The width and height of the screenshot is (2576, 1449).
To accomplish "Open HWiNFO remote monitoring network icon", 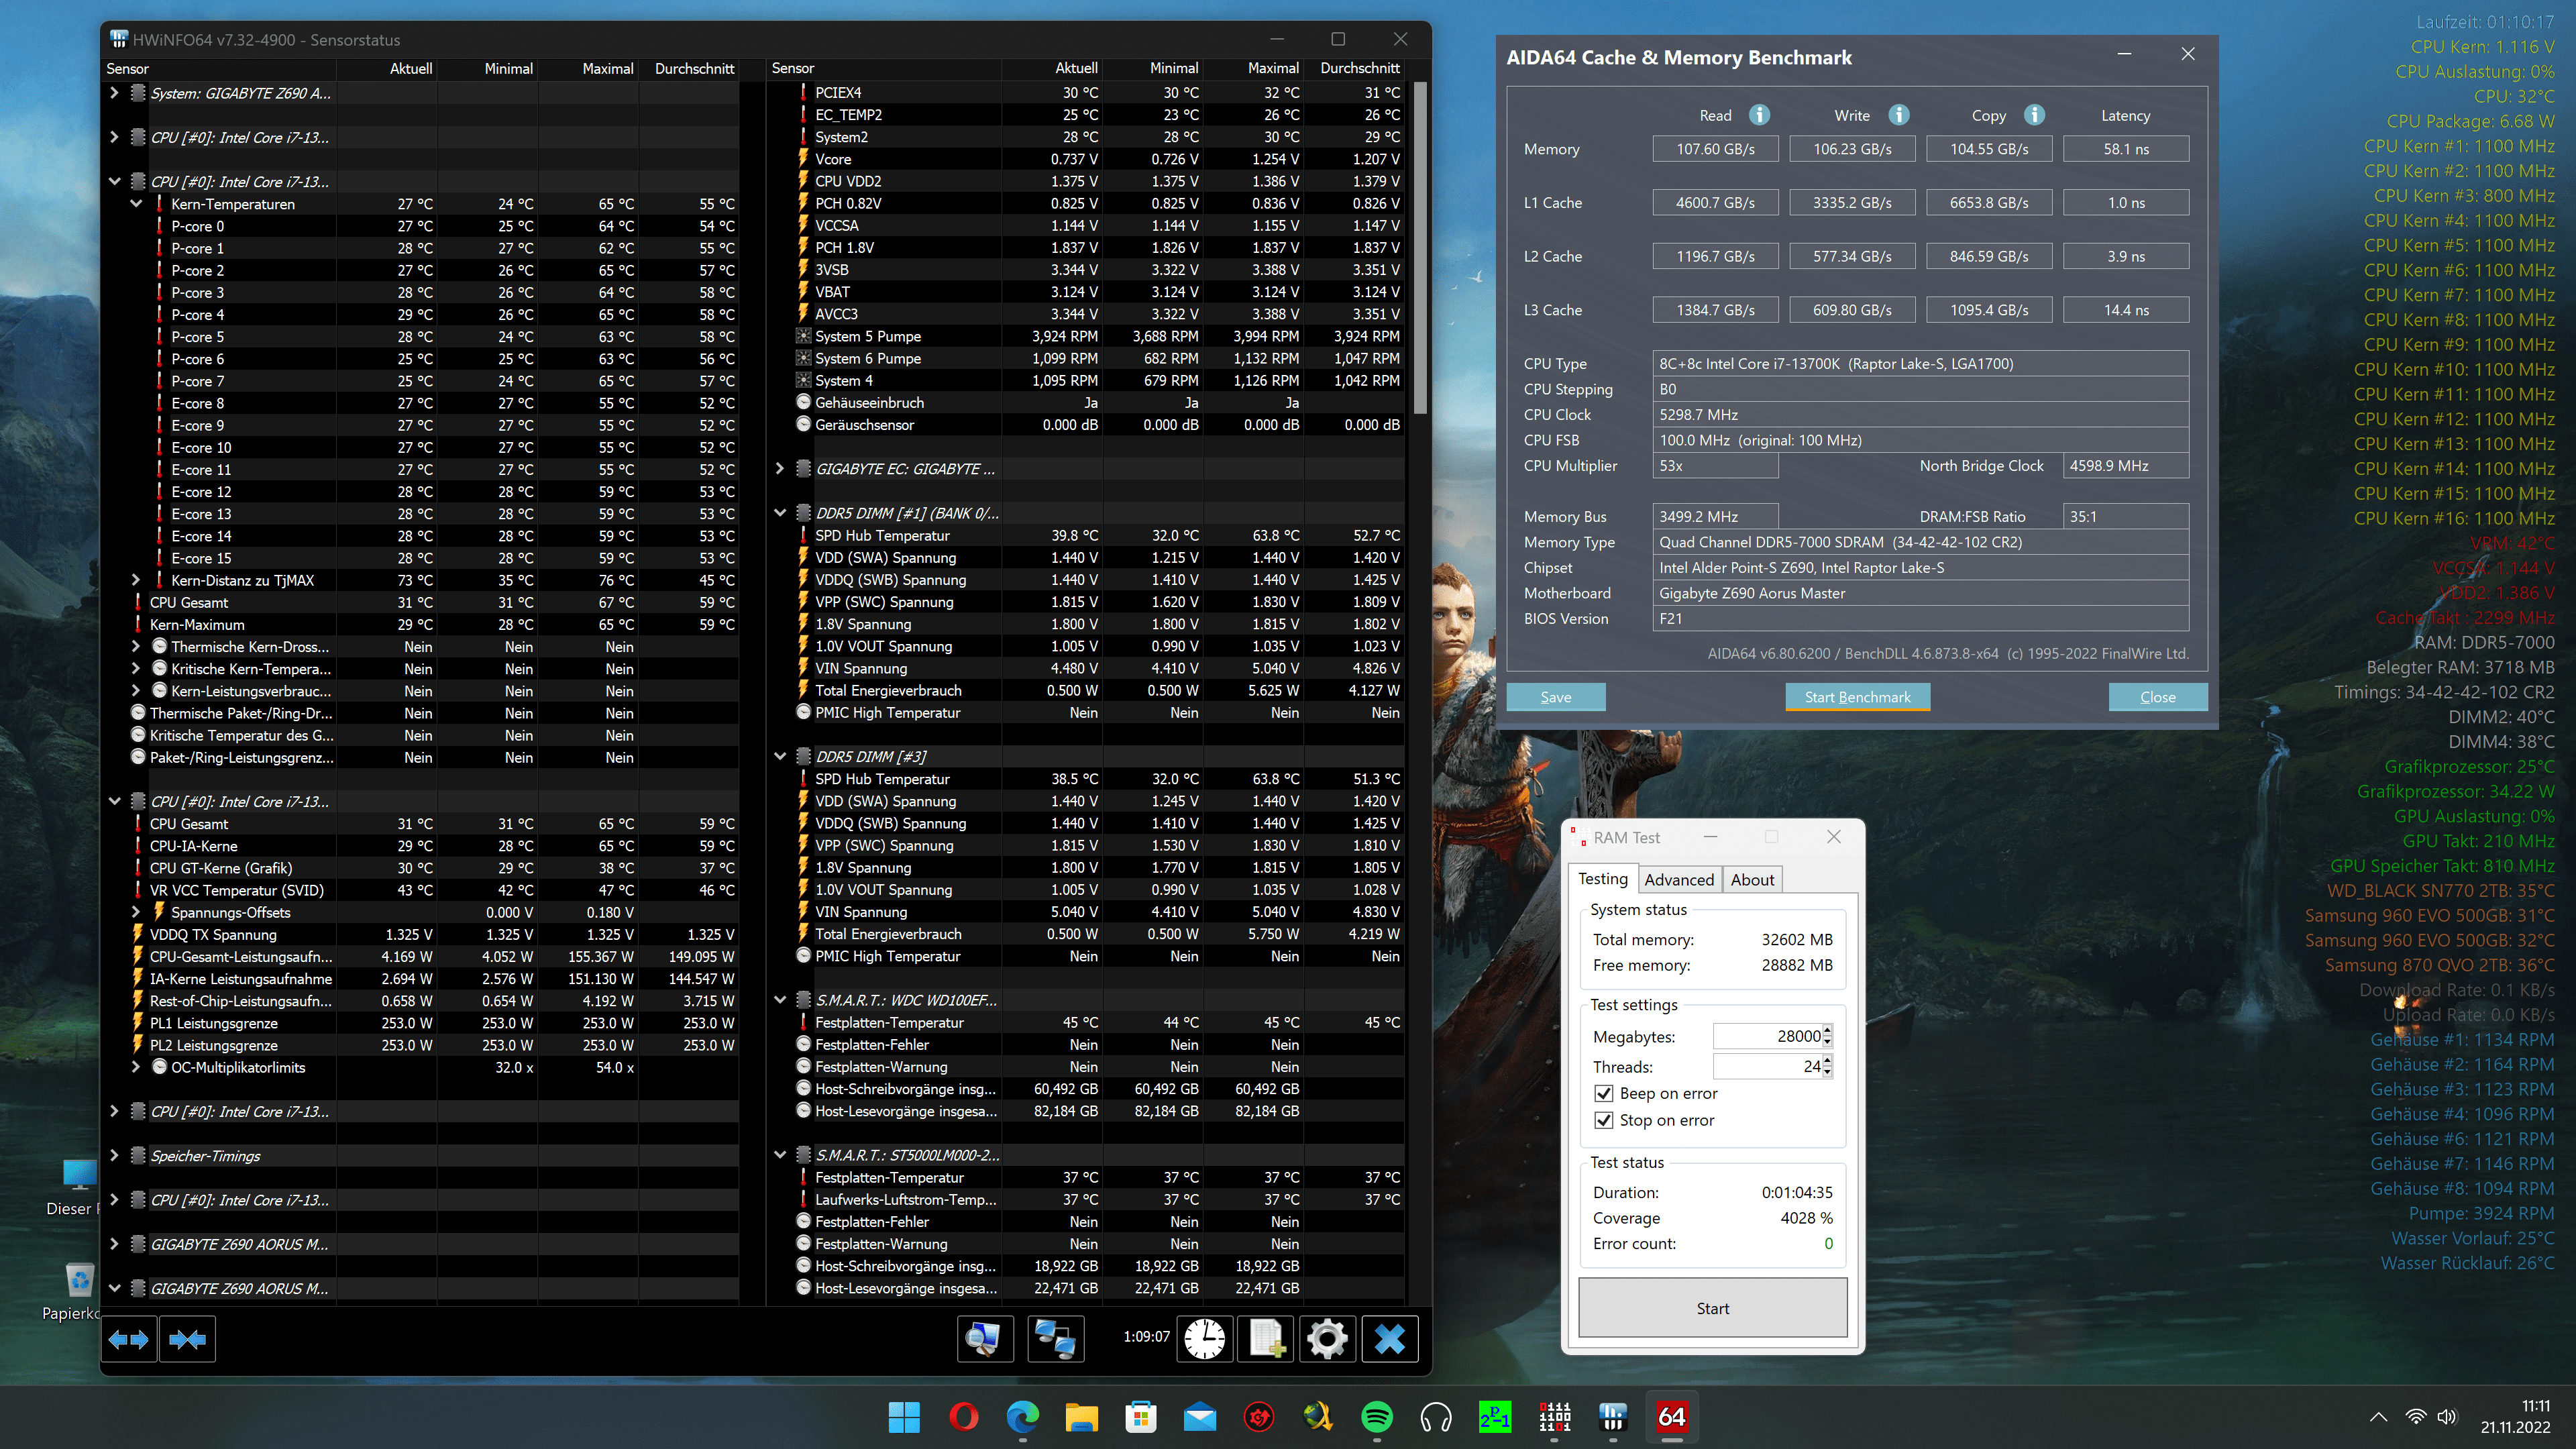I will click(x=1055, y=1339).
